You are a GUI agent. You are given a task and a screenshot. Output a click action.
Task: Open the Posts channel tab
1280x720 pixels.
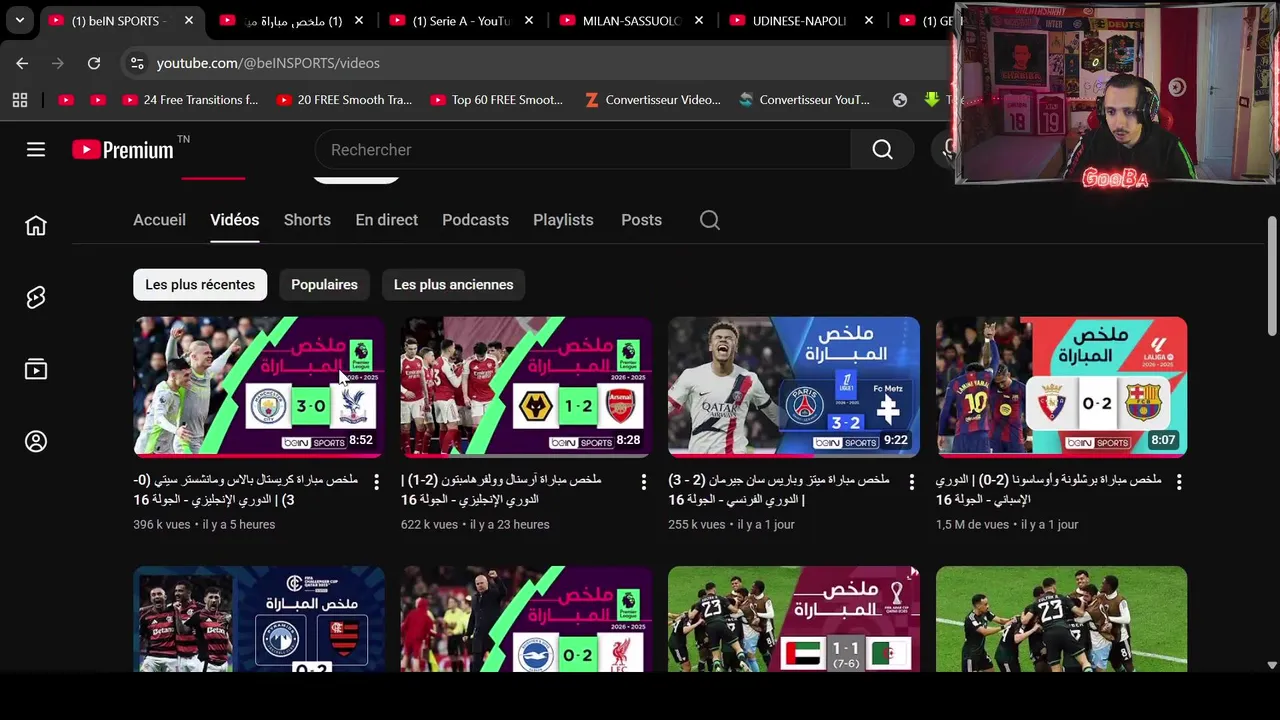641,220
